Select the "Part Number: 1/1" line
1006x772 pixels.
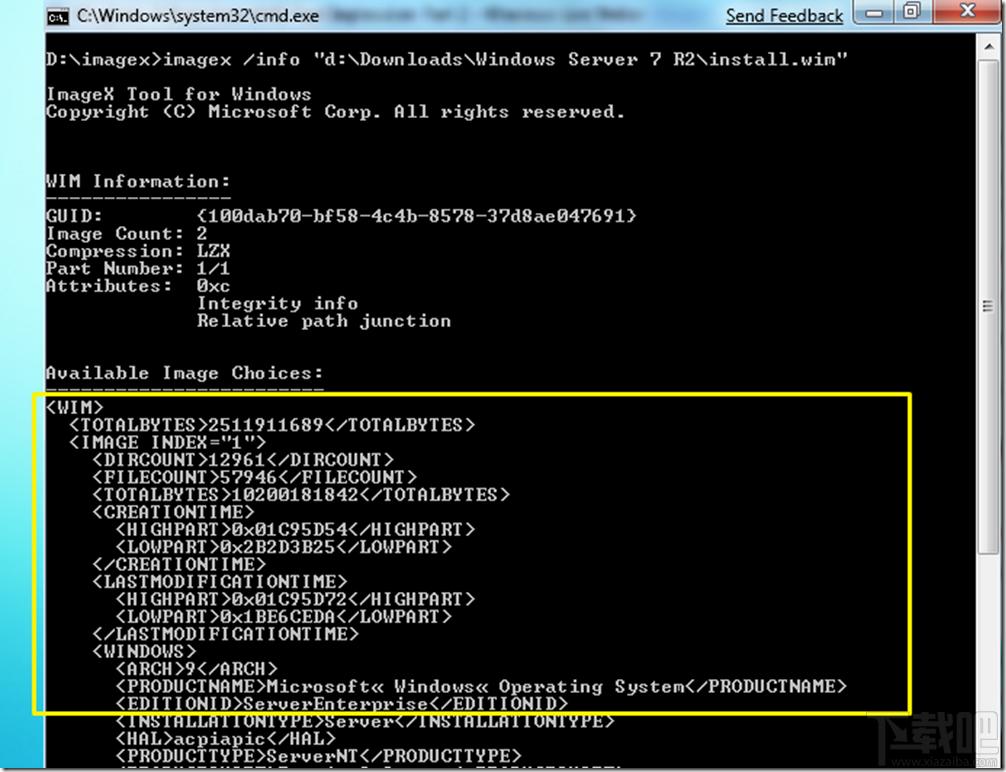(138, 268)
